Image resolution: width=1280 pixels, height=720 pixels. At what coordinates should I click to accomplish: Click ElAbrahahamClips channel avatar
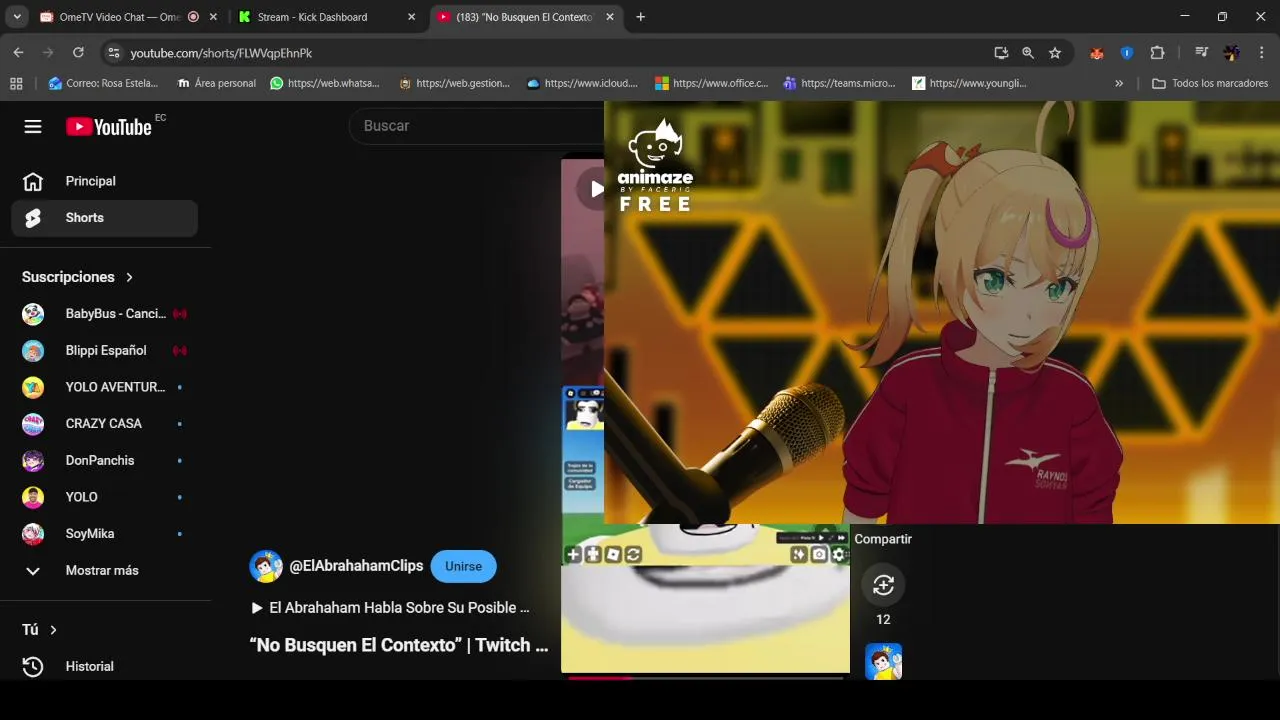[266, 566]
